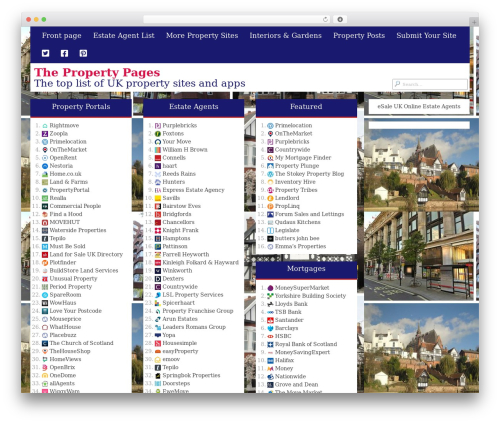Click the Barclays favicon icon
Viewport: 500px width, 423px height.
click(271, 328)
